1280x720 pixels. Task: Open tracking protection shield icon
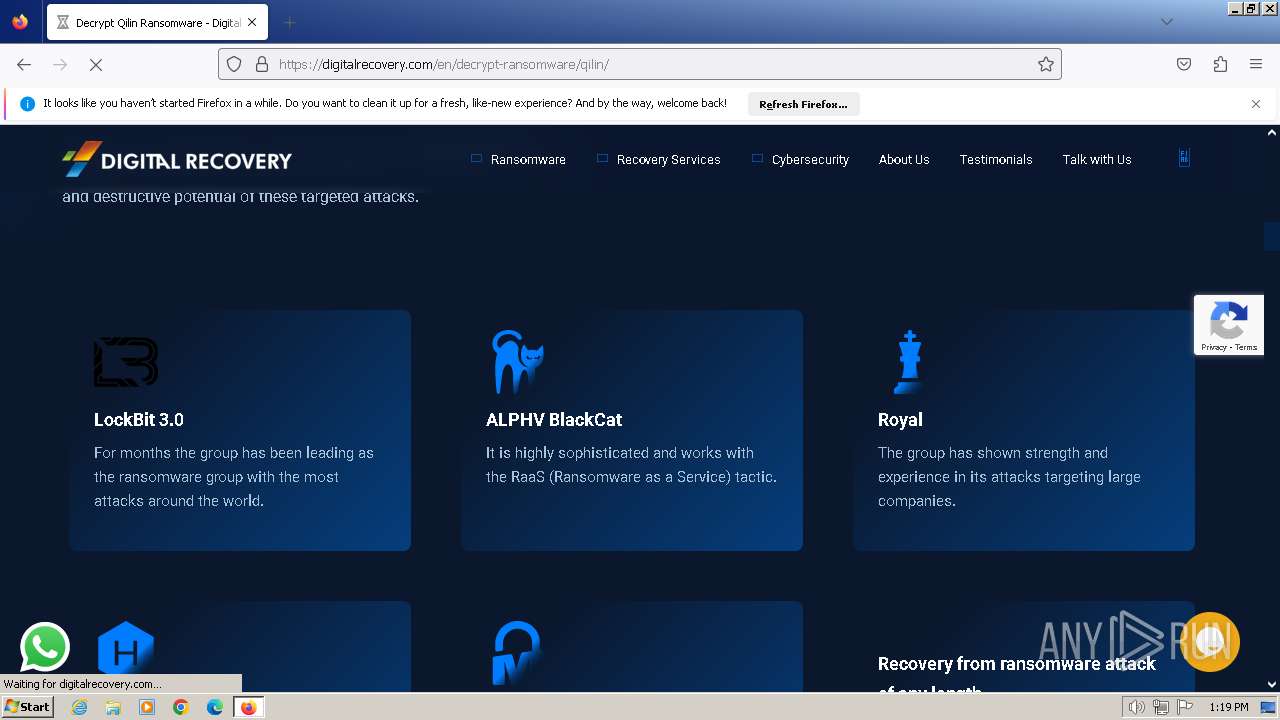click(234, 64)
